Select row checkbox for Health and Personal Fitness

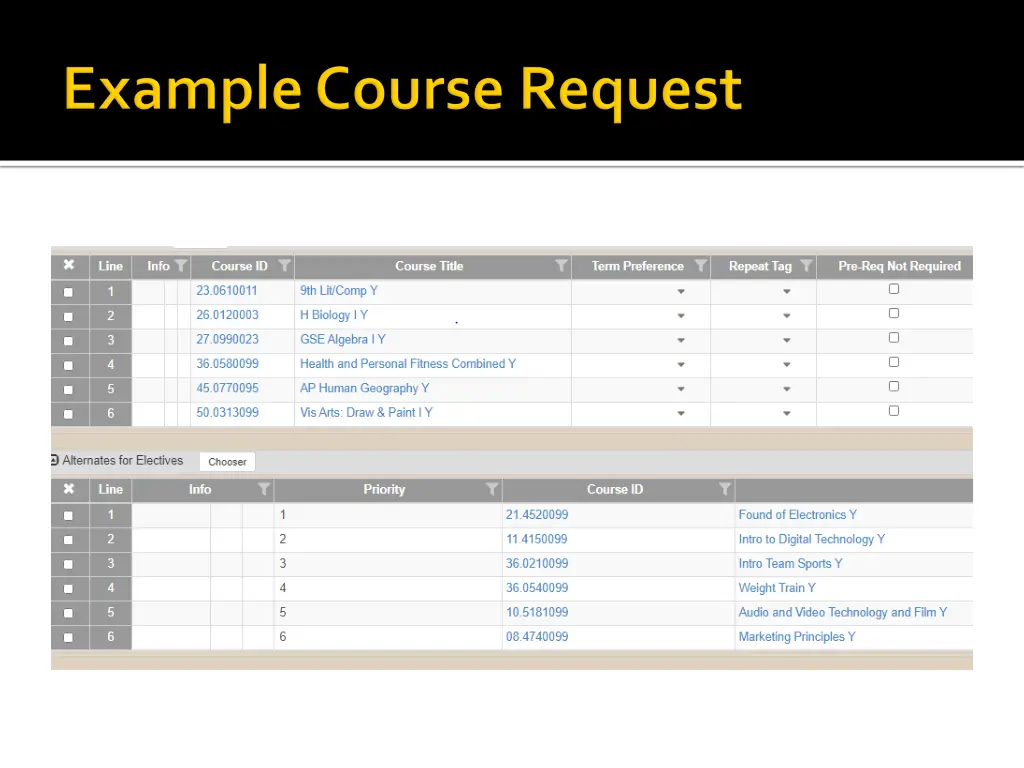coord(68,365)
